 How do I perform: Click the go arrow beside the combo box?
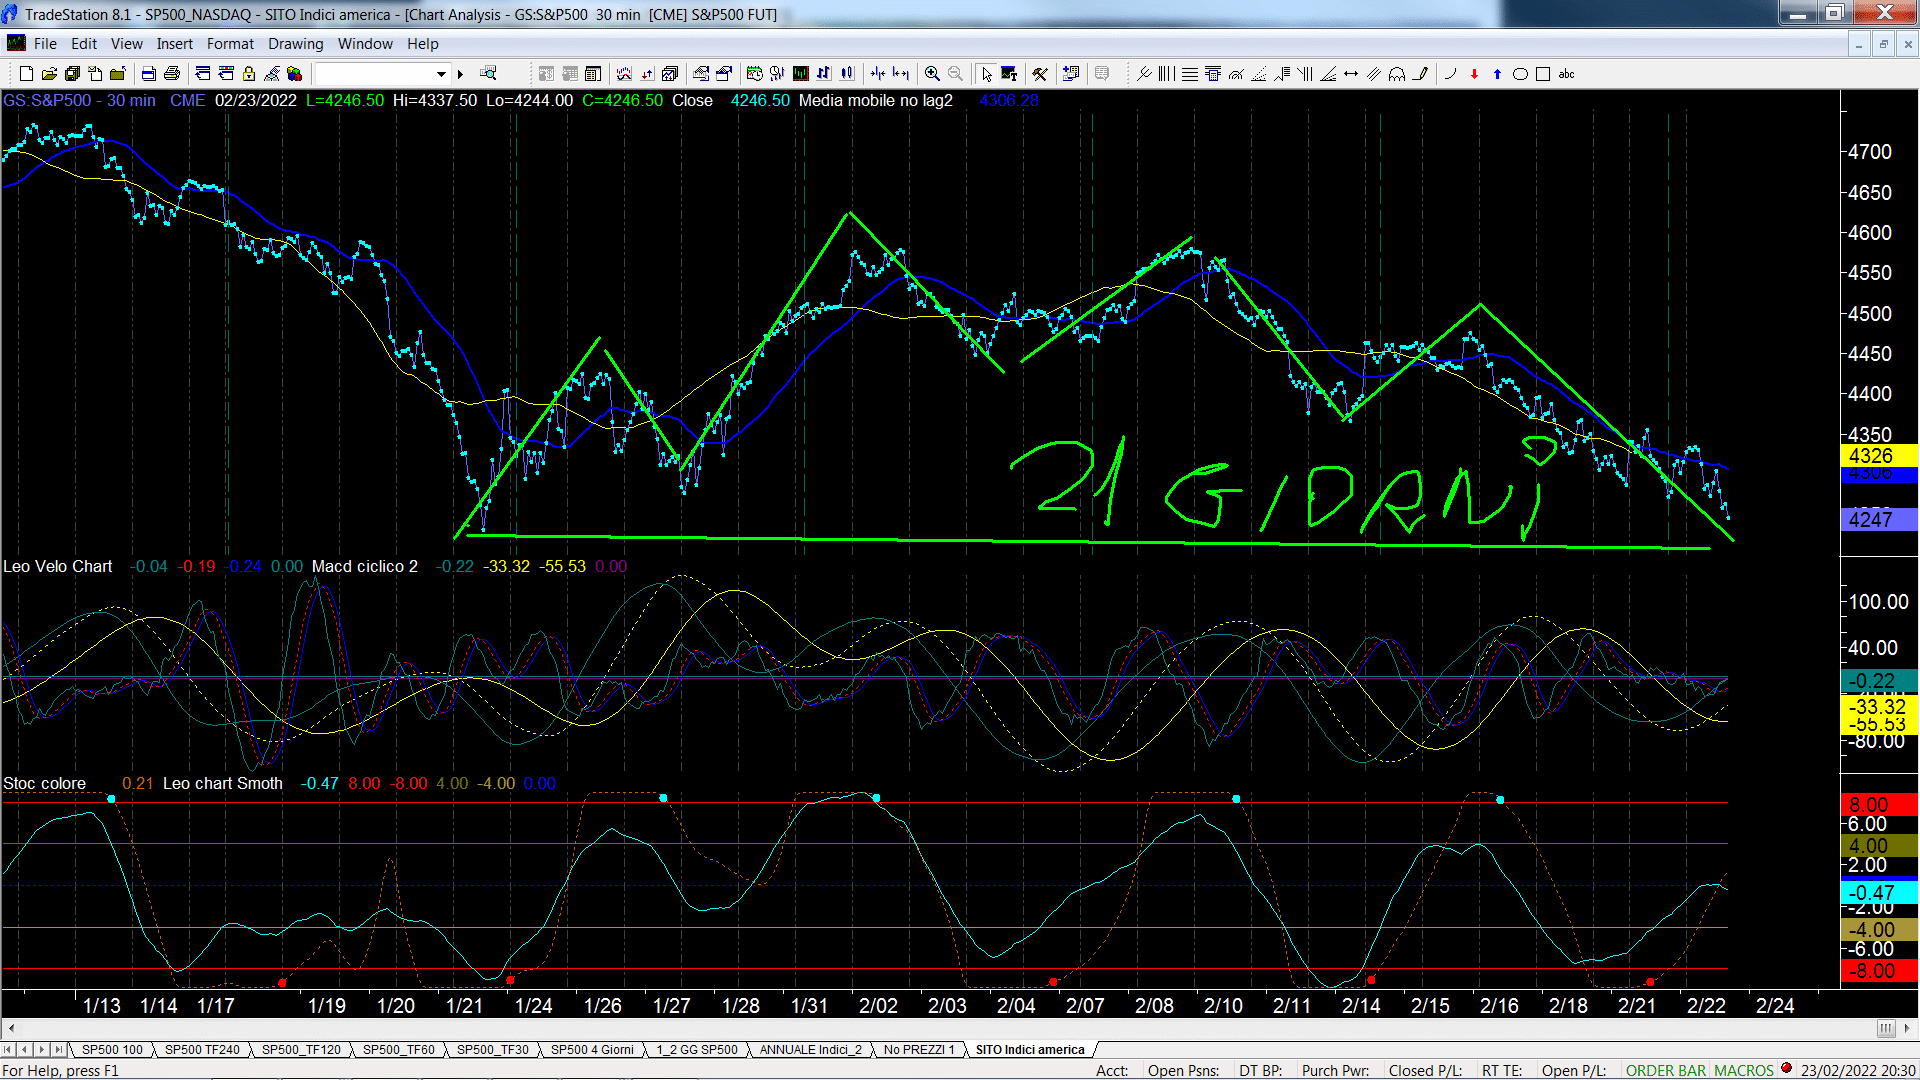point(460,73)
